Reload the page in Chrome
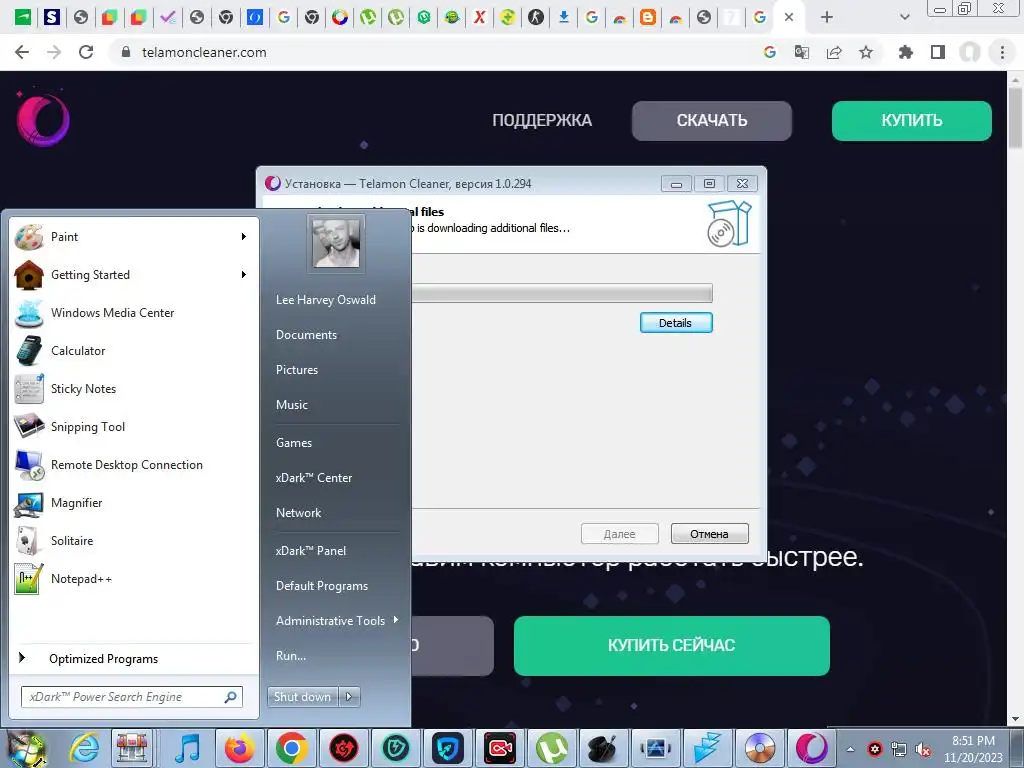Screen dimensions: 1024x768 (x=86, y=52)
